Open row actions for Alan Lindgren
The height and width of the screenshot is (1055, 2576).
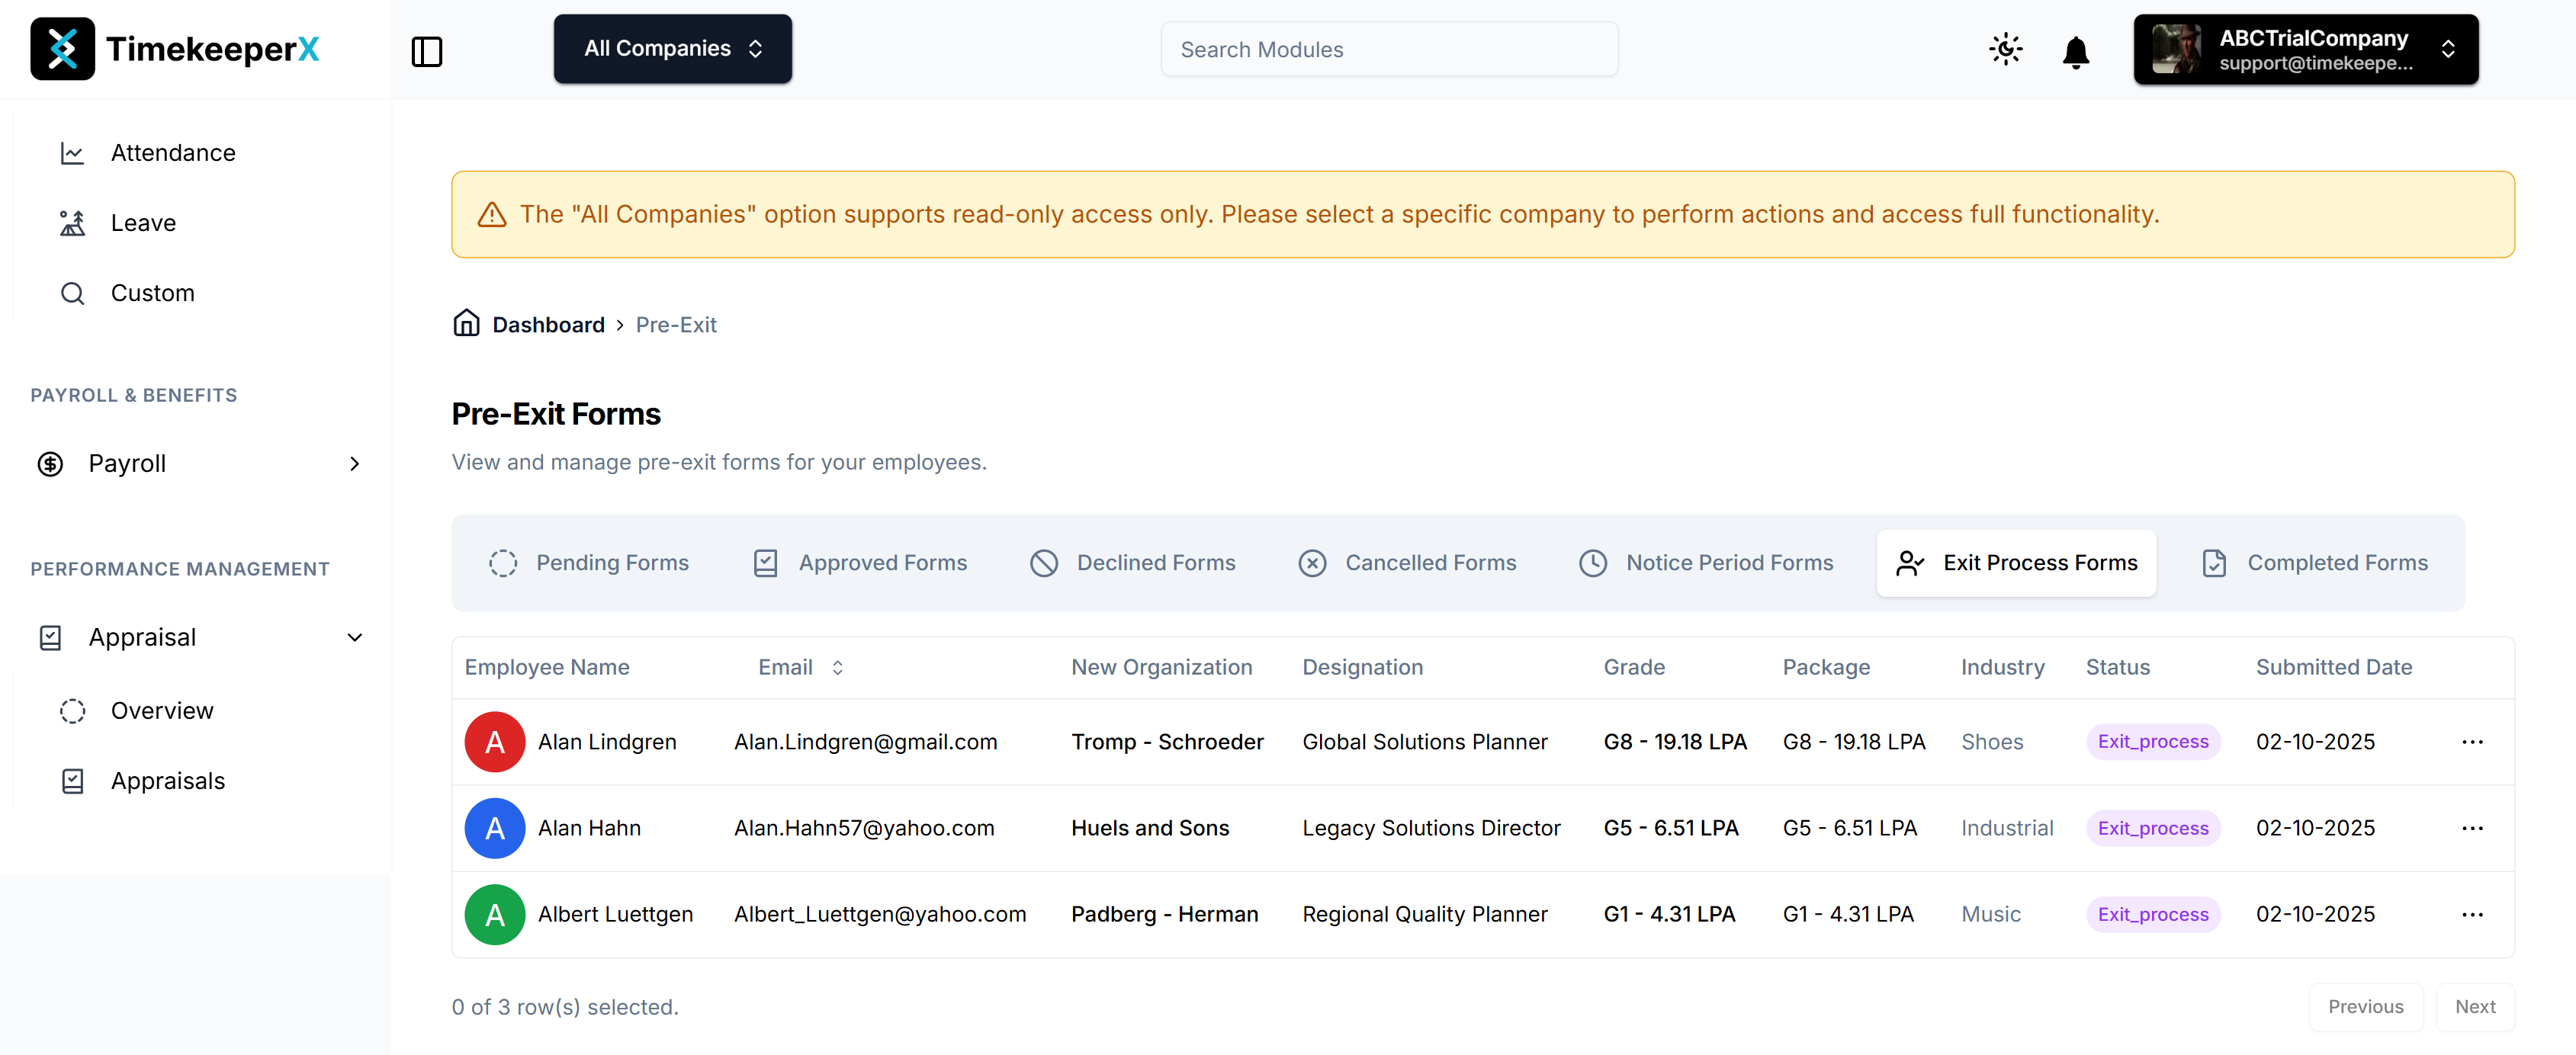[2472, 742]
